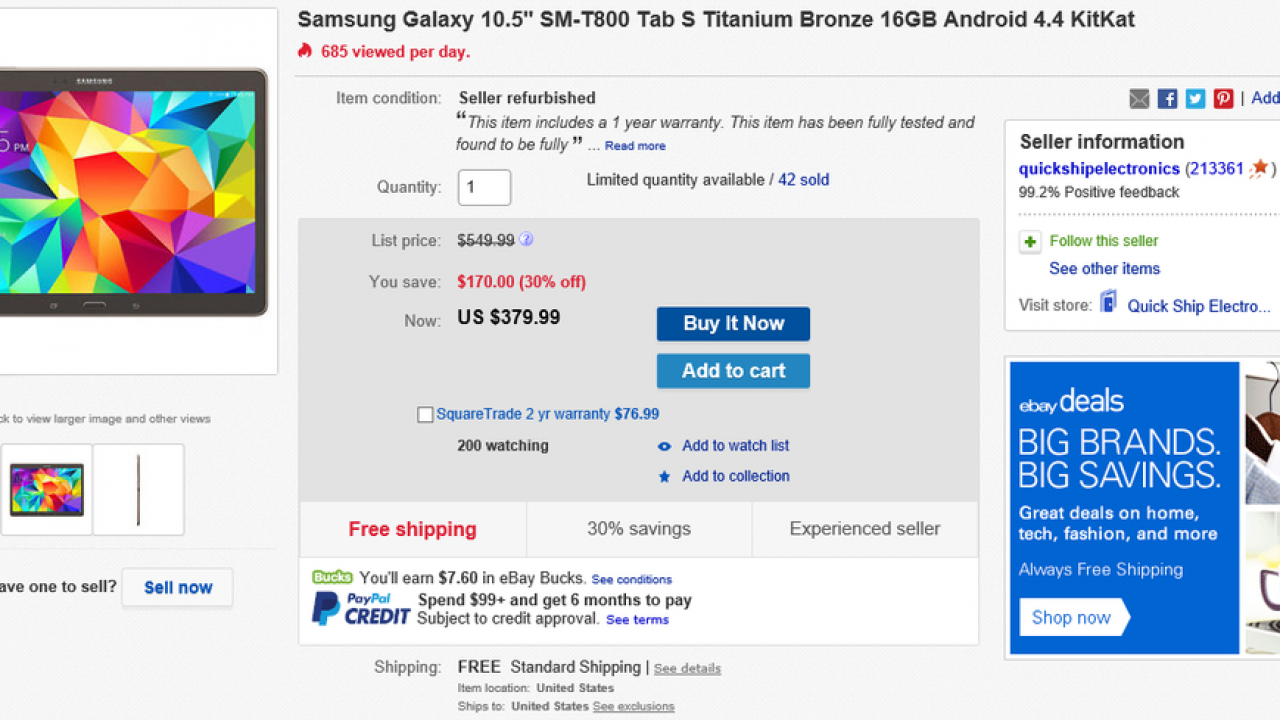Screen dimensions: 1280x720
Task: Select the side-view tablet thumbnail
Action: pos(138,490)
